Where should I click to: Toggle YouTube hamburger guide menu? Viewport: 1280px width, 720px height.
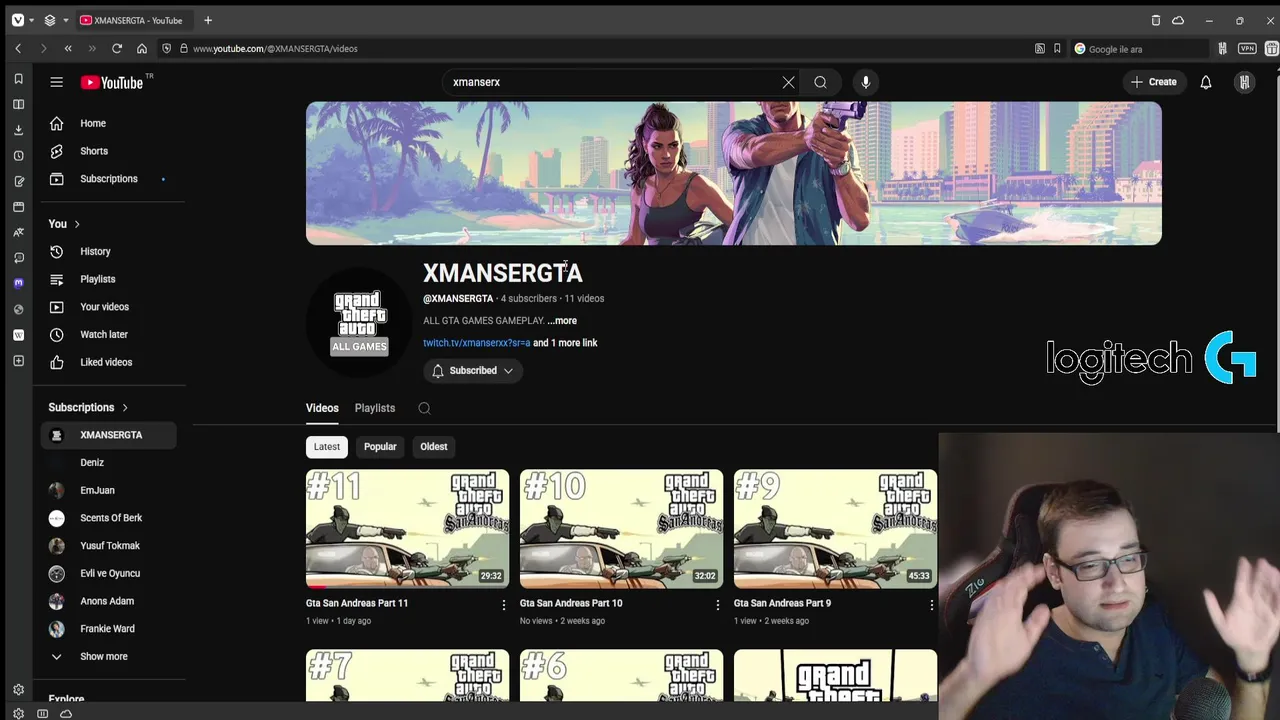pyautogui.click(x=57, y=82)
